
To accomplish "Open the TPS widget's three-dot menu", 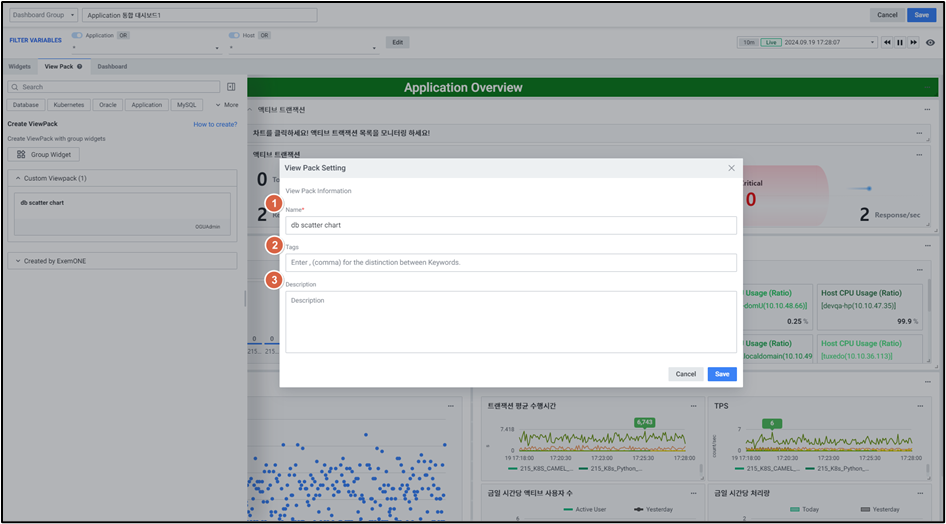I will point(919,406).
